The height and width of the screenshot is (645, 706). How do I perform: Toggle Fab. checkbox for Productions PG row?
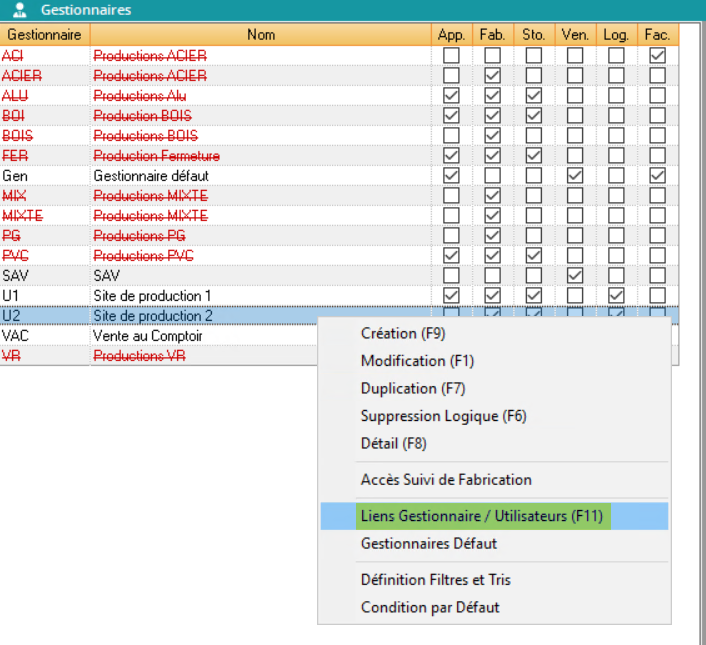coord(492,235)
